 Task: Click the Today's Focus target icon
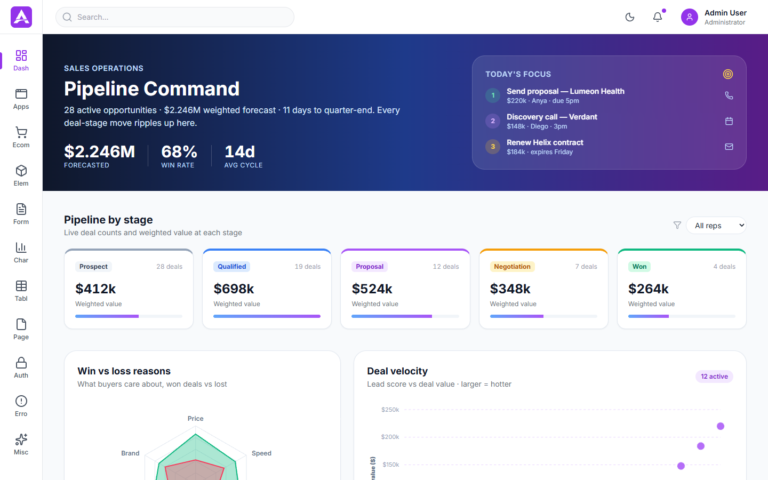728,74
